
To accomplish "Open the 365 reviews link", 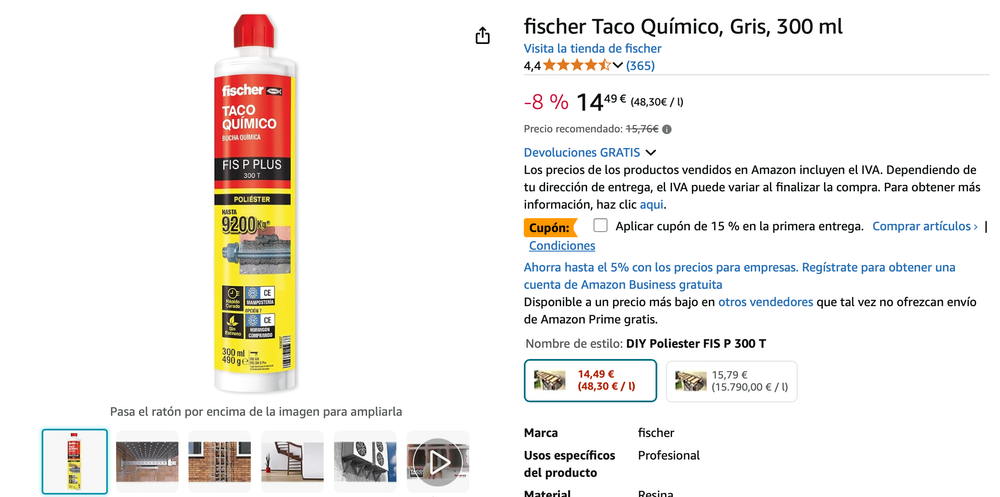I will [640, 66].
